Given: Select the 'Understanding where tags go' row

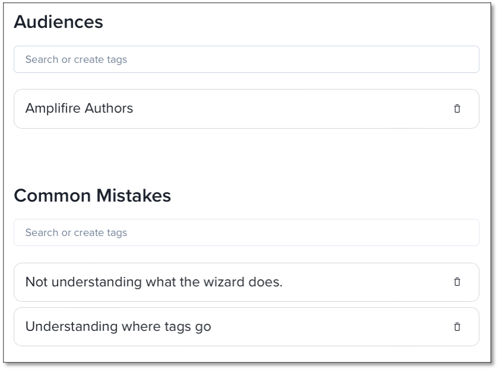Looking at the screenshot, I should click(246, 327).
